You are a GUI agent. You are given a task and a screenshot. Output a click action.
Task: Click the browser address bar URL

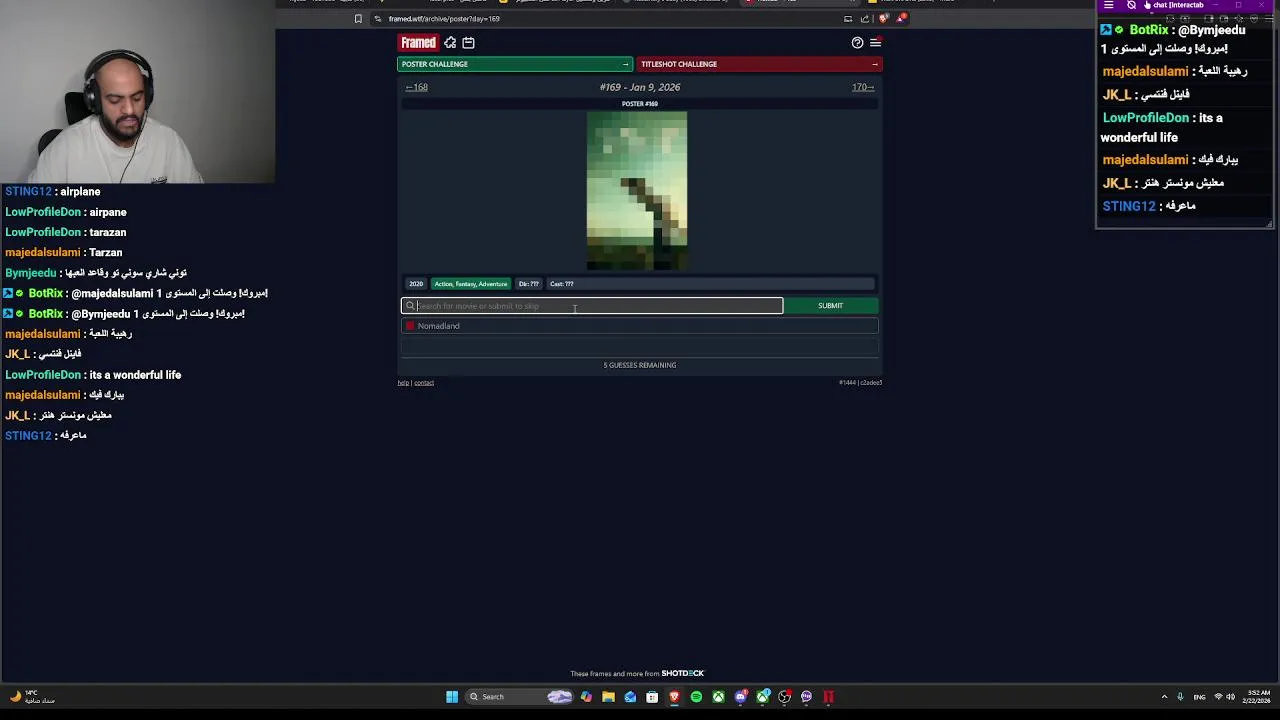point(444,19)
